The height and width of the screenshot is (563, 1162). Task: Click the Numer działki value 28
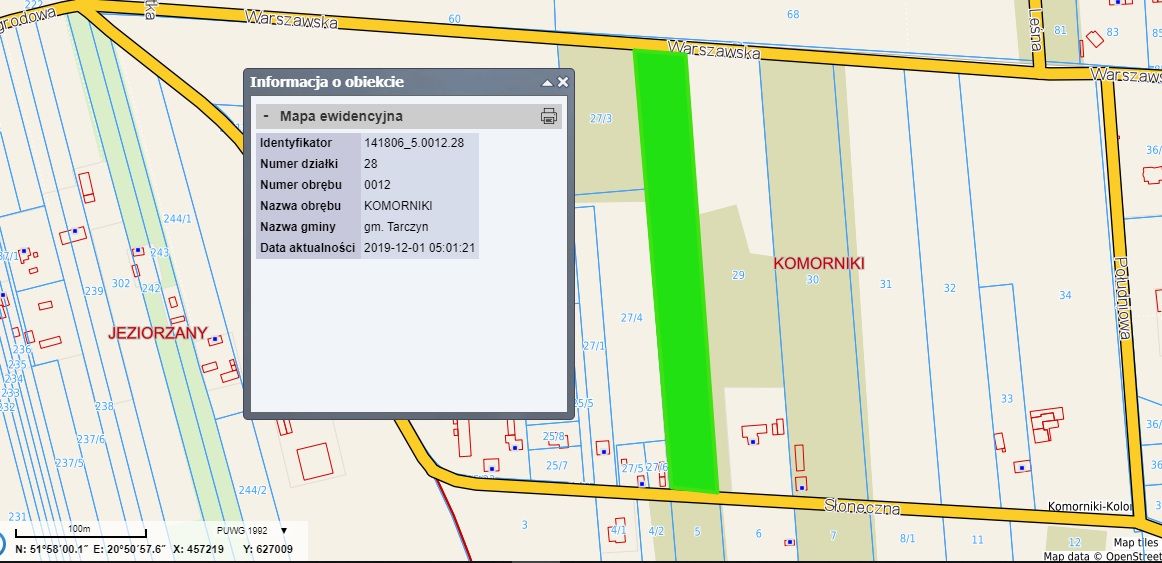371,164
